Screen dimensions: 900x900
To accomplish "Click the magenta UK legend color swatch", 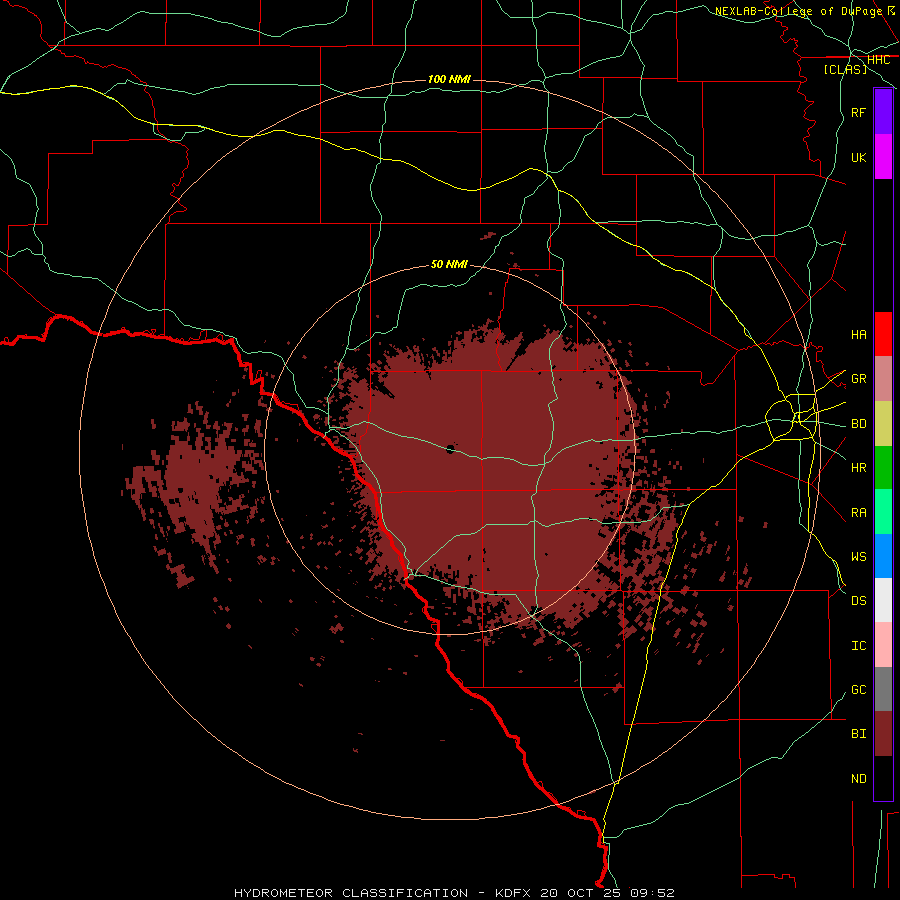I will click(x=883, y=157).
